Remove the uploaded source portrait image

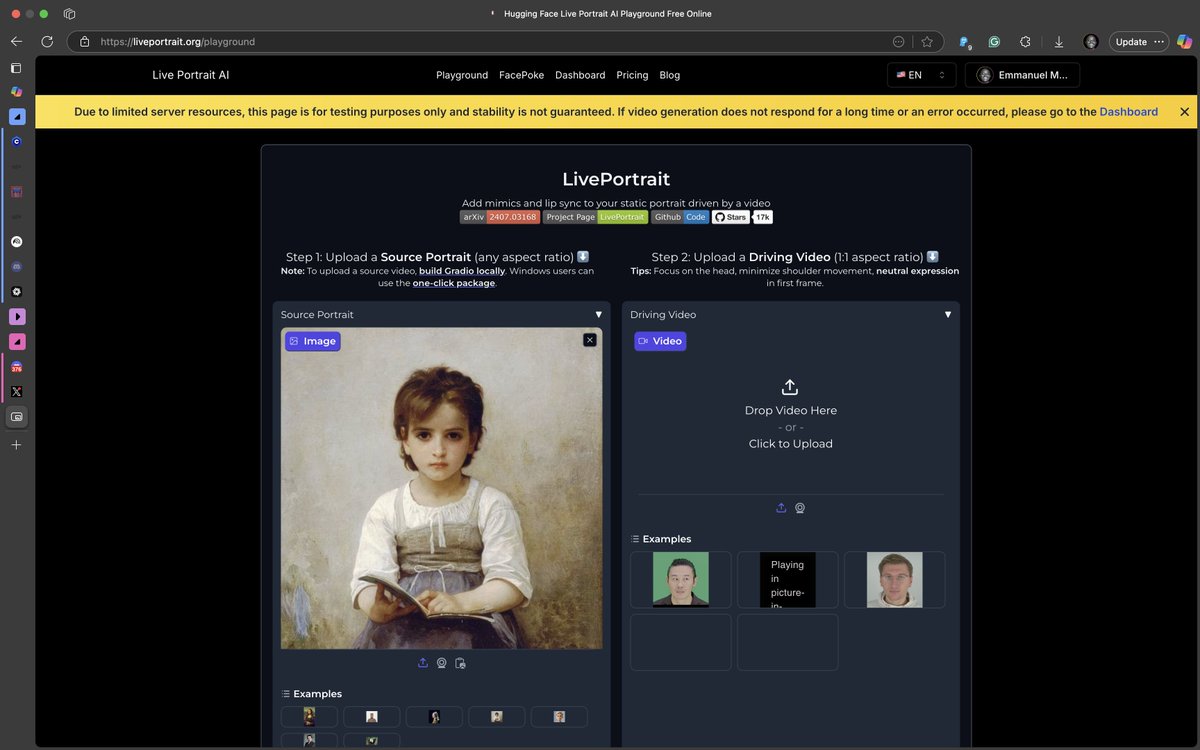[590, 340]
